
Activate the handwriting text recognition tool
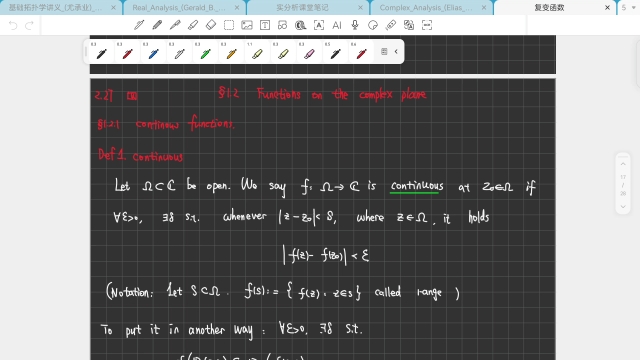319,25
